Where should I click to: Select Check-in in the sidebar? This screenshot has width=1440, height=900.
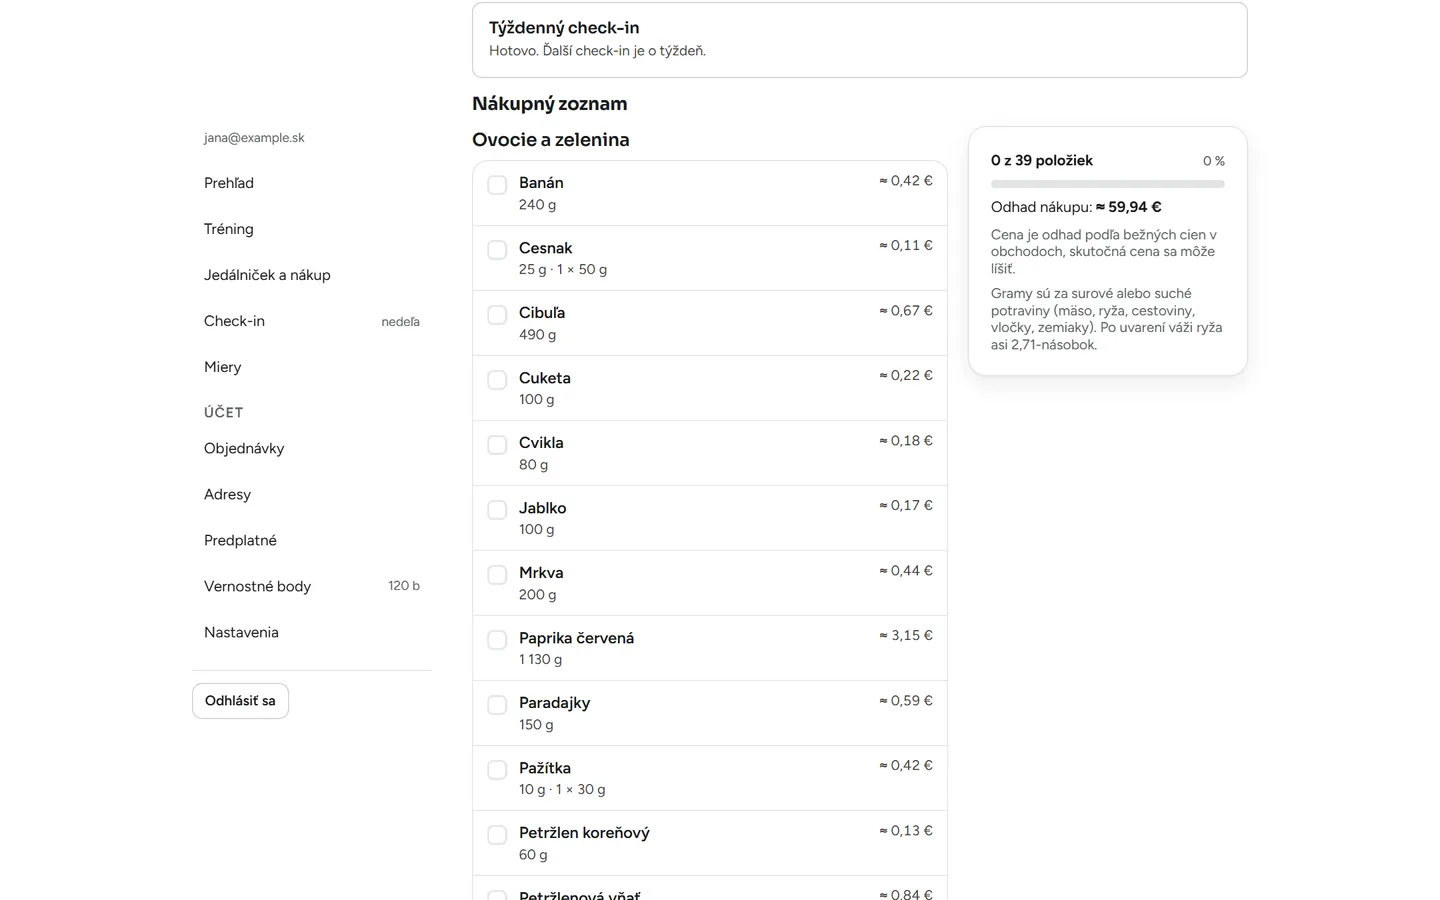pos(312,321)
